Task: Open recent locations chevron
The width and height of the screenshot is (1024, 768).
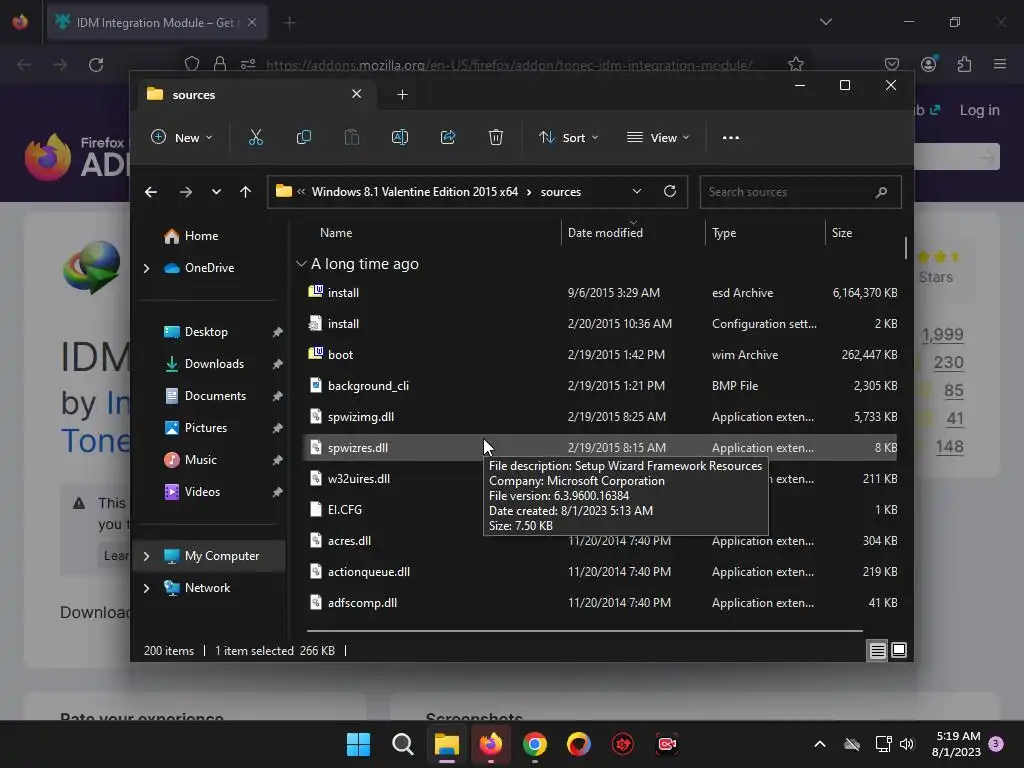Action: point(216,192)
